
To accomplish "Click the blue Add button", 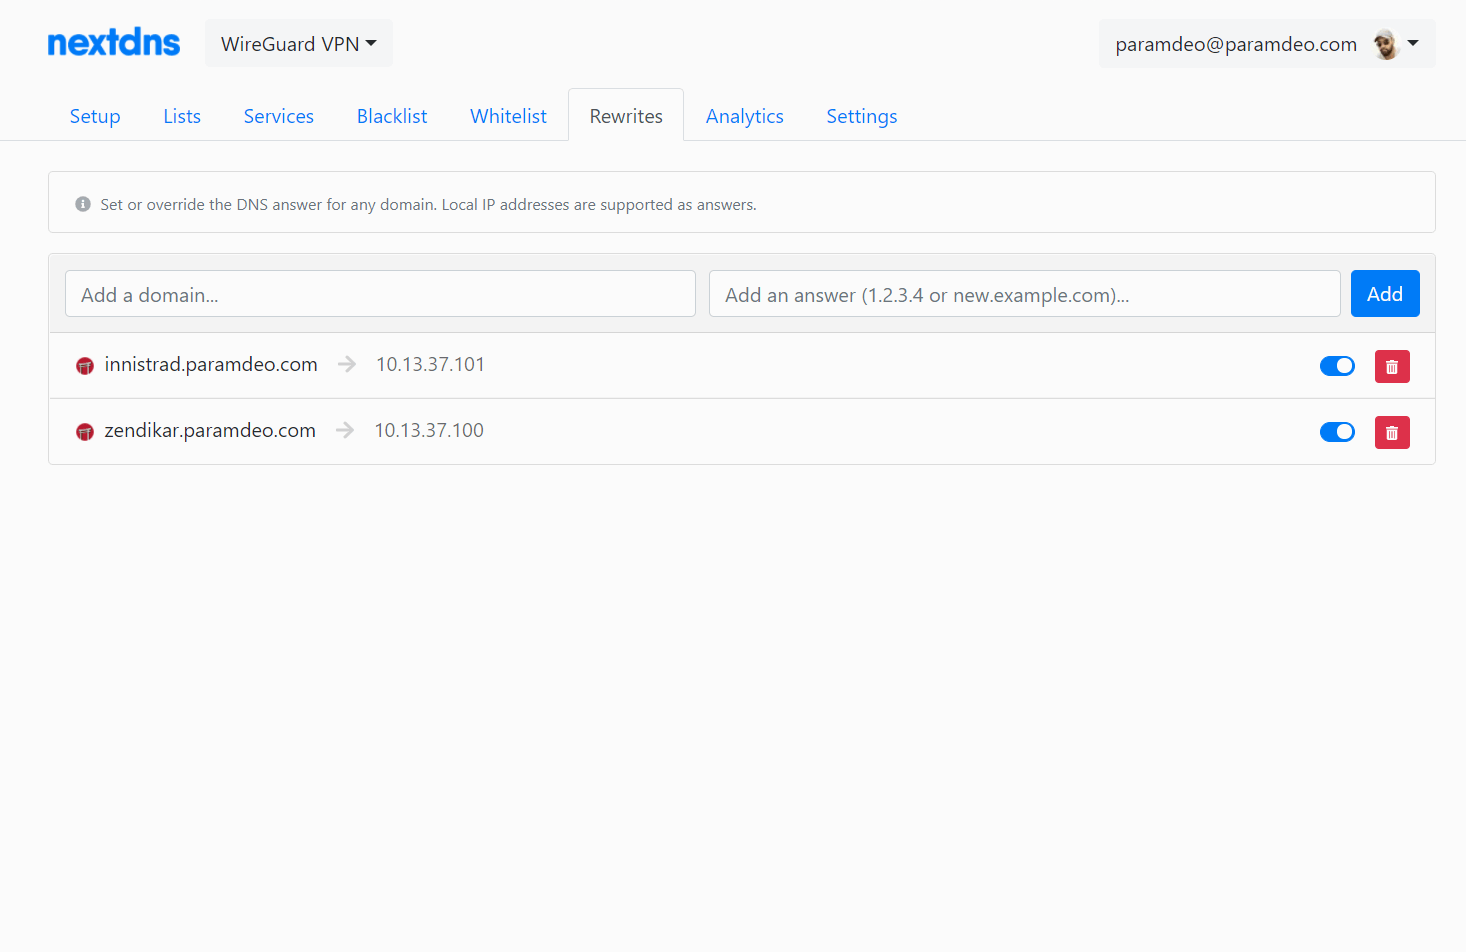I will pyautogui.click(x=1385, y=294).
